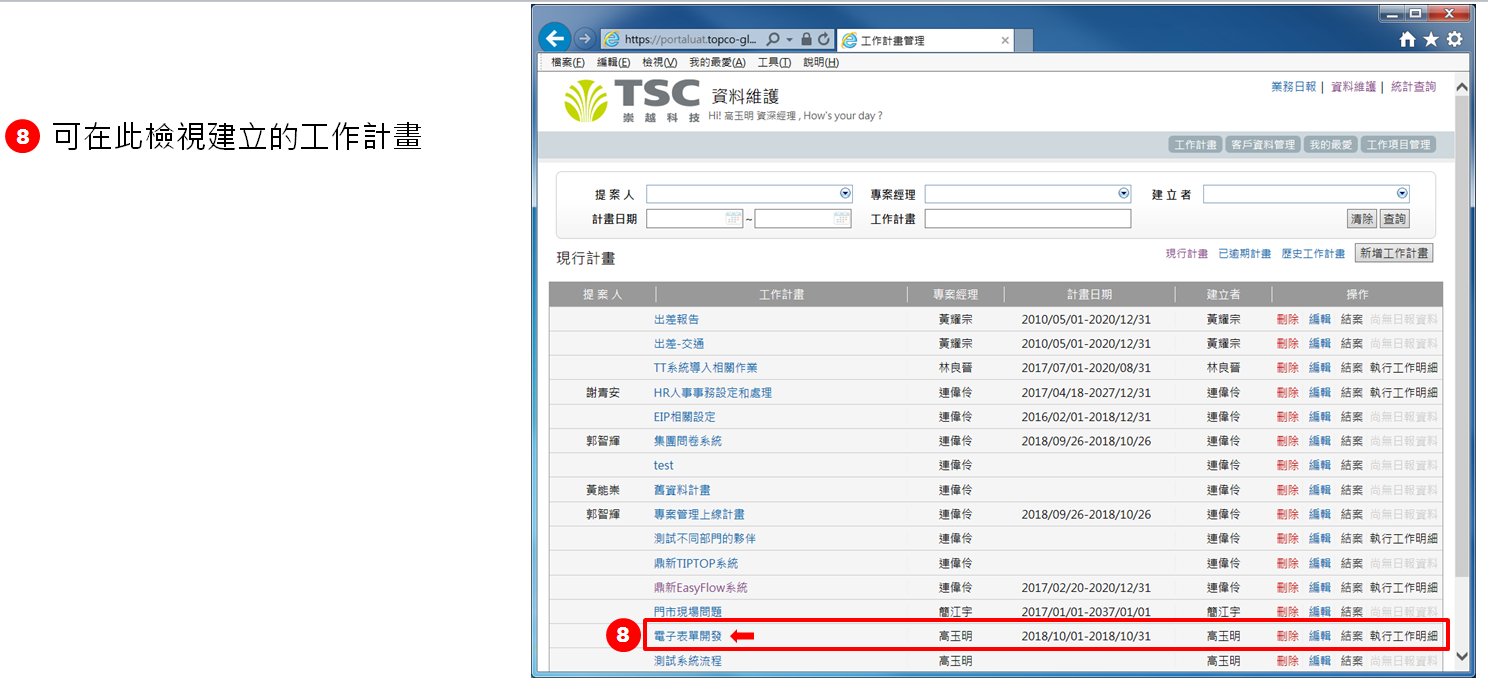
Task: Open the 工具(T) menu
Action: [x=774, y=63]
